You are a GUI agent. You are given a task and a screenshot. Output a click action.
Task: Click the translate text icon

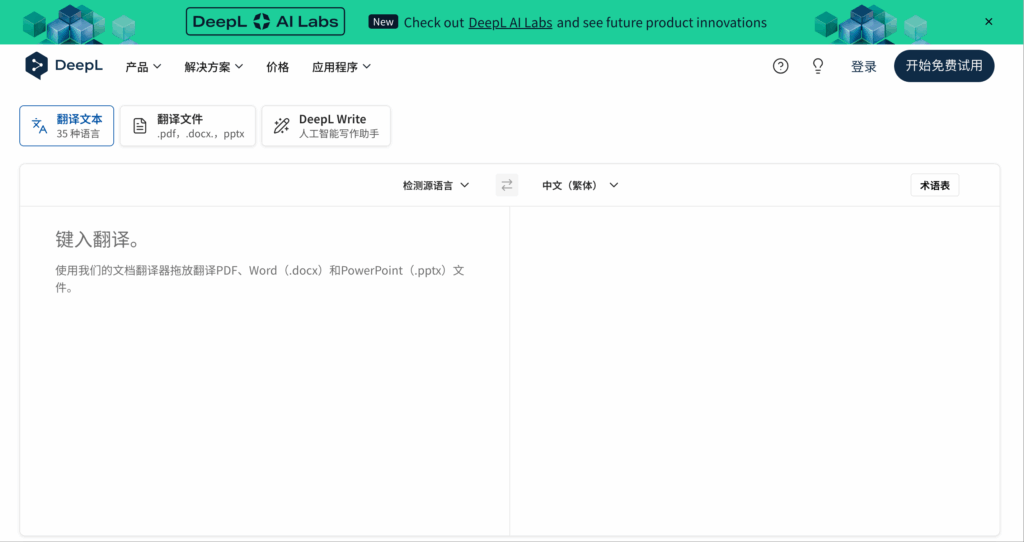(40, 126)
